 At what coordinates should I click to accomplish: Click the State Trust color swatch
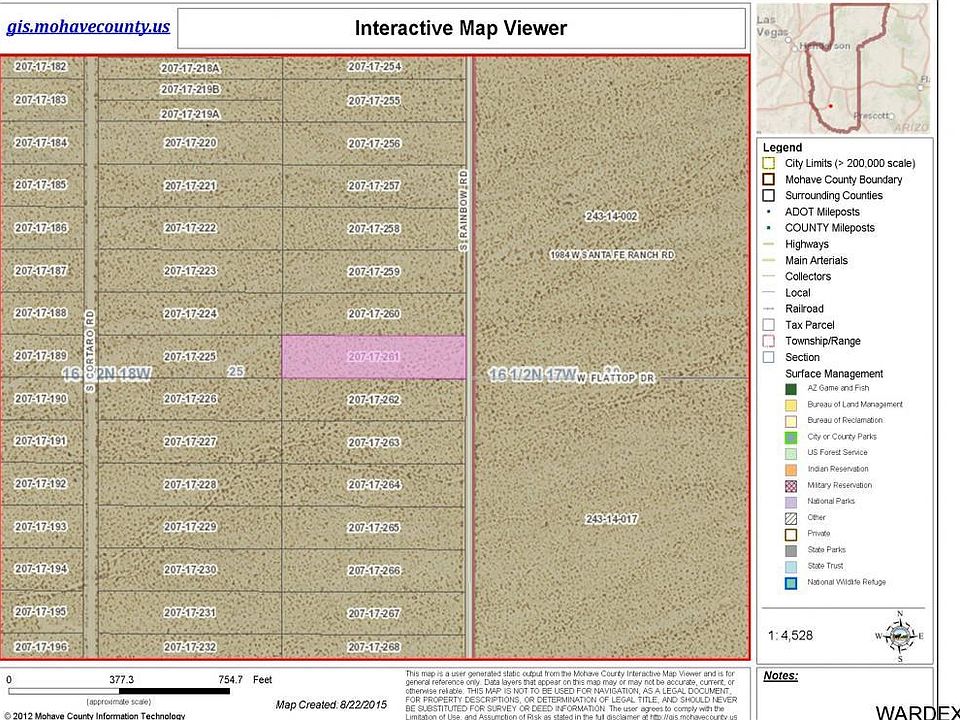[791, 566]
